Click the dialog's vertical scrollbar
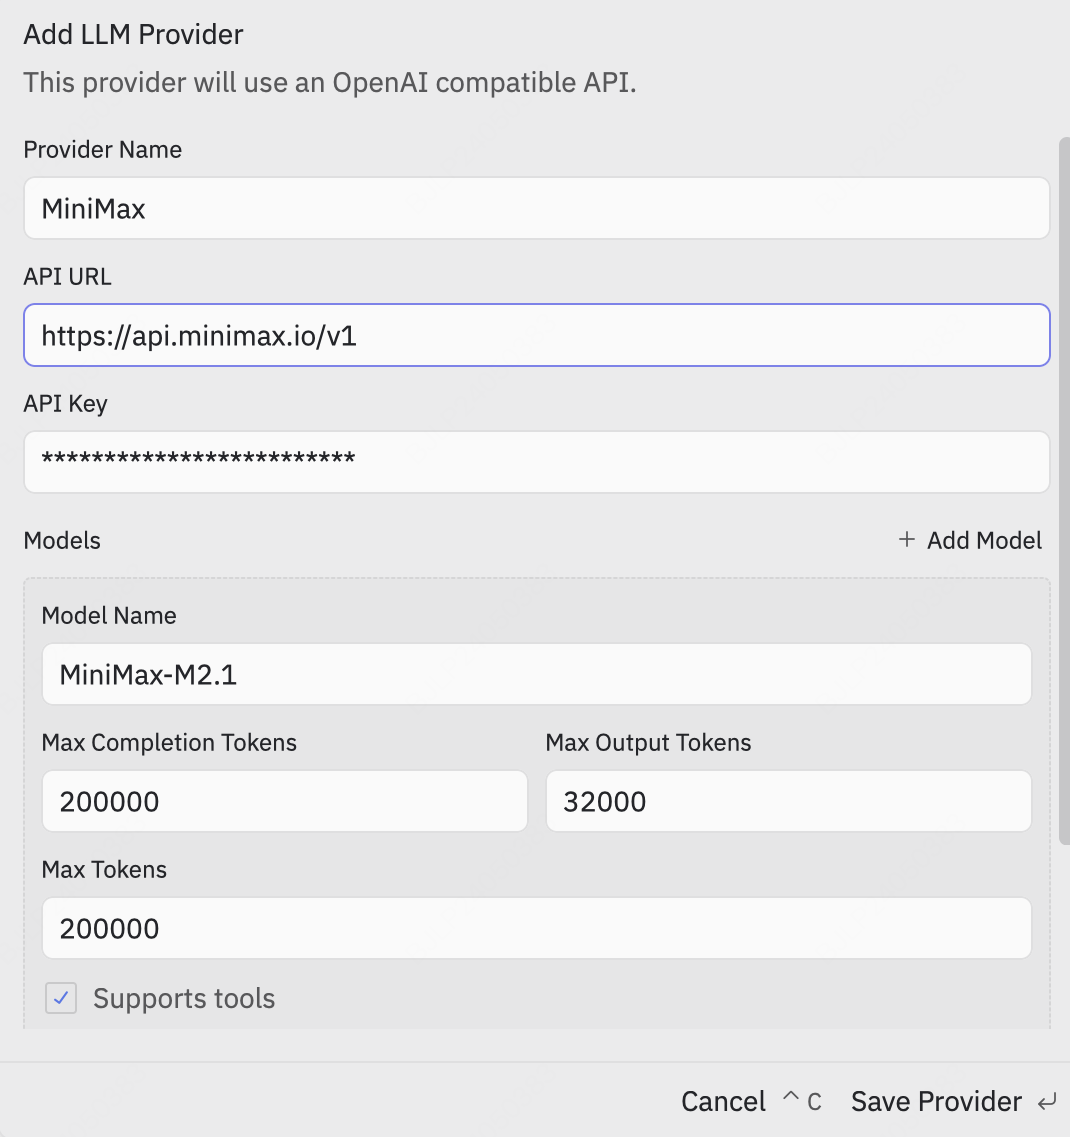Viewport: 1070px width, 1137px height. [x=1063, y=490]
